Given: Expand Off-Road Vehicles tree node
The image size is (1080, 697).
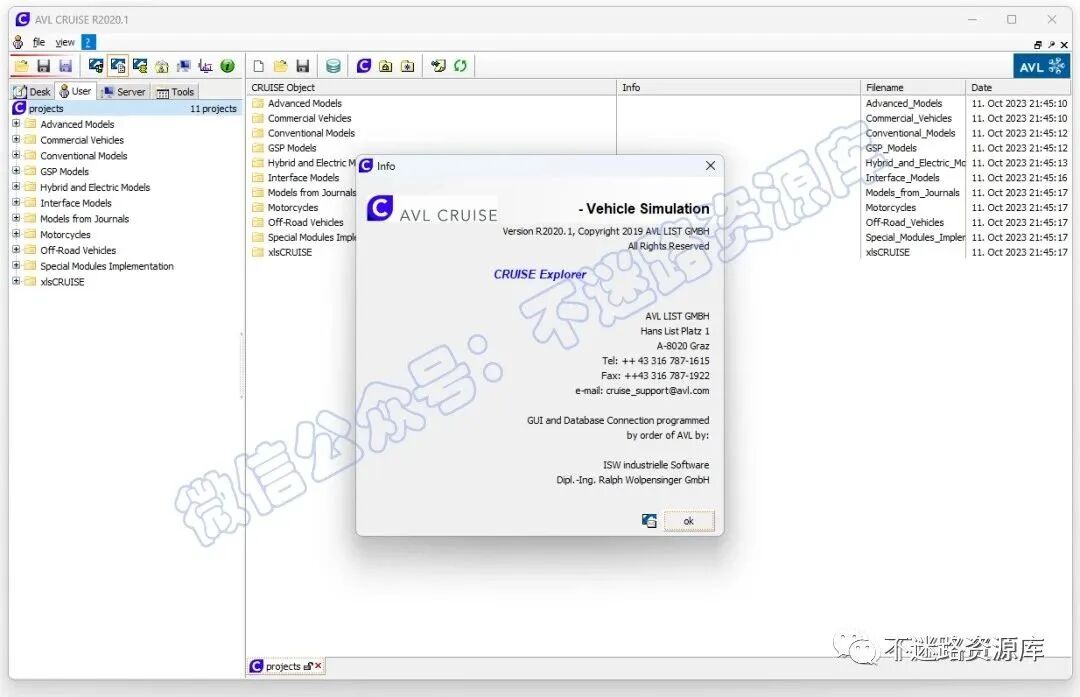Looking at the screenshot, I should 16,250.
